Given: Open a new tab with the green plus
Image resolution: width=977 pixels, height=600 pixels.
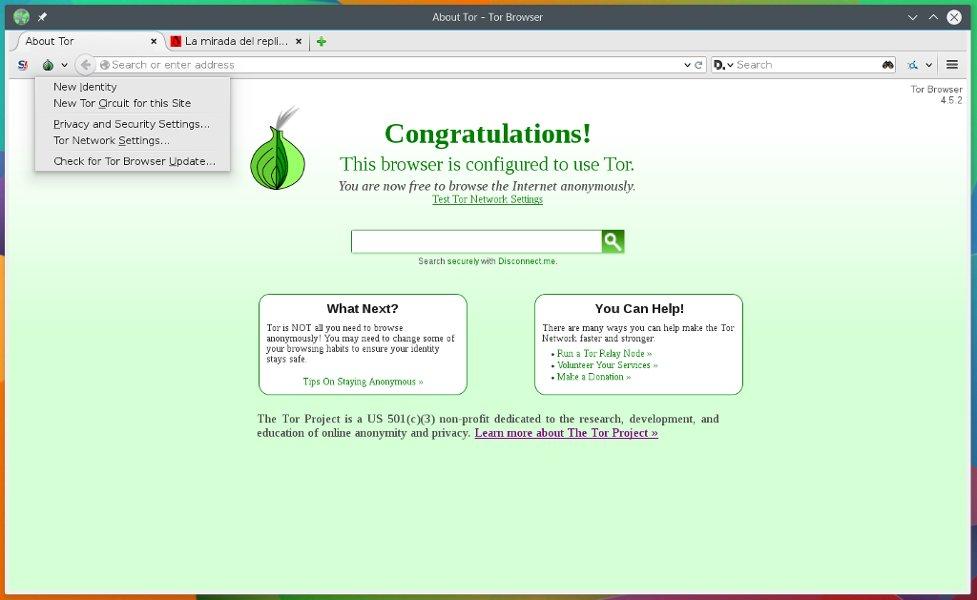Looking at the screenshot, I should (x=321, y=41).
